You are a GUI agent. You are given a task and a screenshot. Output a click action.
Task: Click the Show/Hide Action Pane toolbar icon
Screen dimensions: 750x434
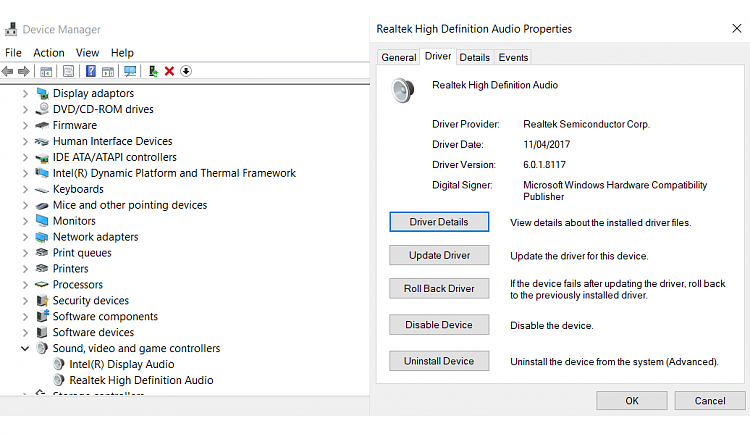(108, 72)
